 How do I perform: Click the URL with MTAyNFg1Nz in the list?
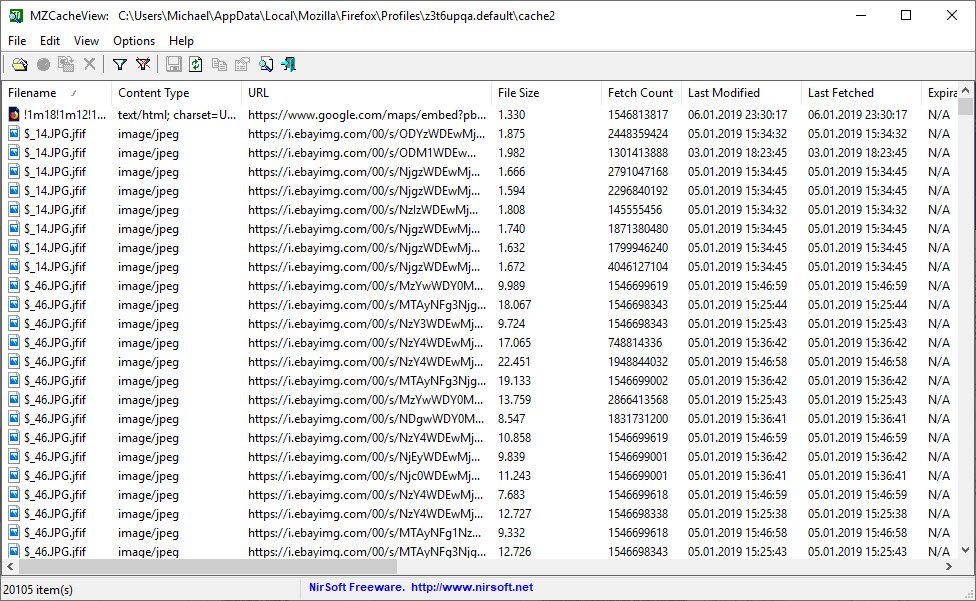point(364,533)
